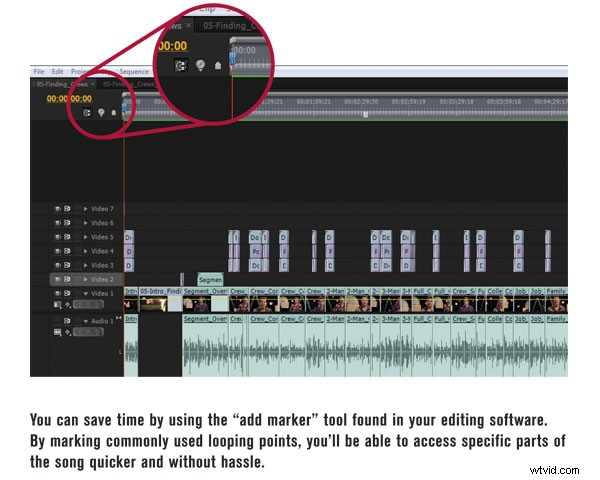Select the Crew_Cor audio clip on Audio 1

click(x=264, y=345)
